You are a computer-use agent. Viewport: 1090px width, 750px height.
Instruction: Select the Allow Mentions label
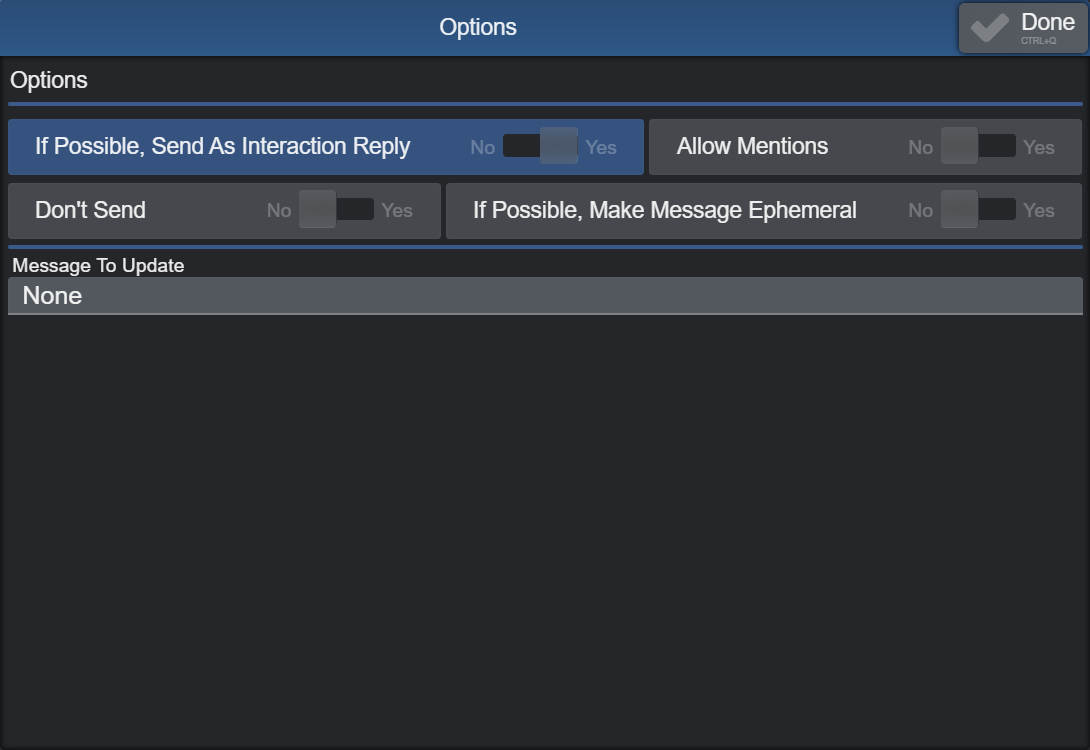pos(752,146)
